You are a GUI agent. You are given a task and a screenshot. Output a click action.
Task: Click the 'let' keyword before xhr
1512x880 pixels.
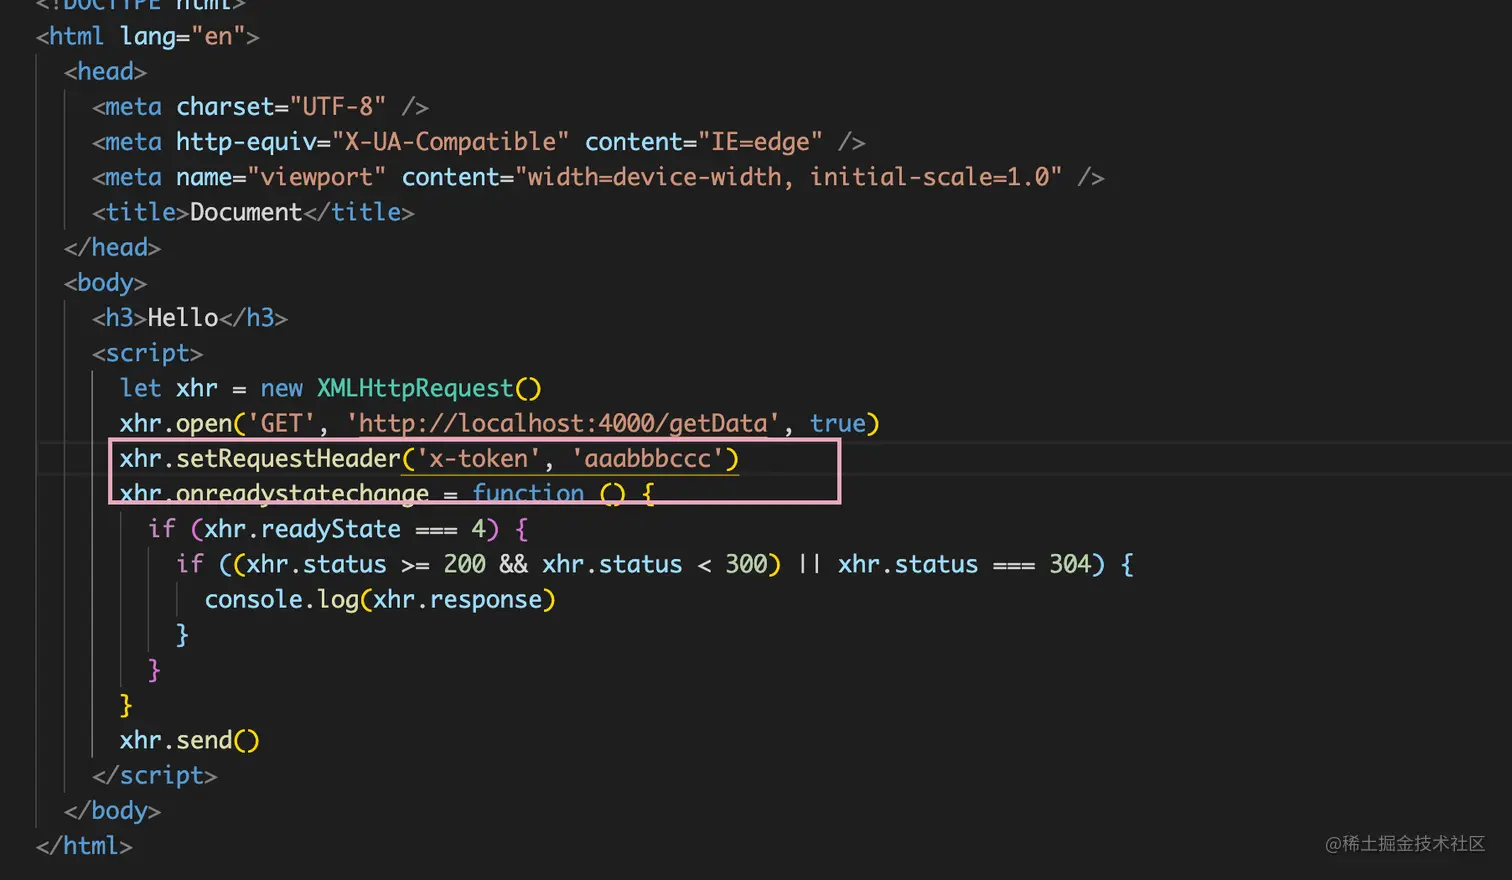[140, 389]
